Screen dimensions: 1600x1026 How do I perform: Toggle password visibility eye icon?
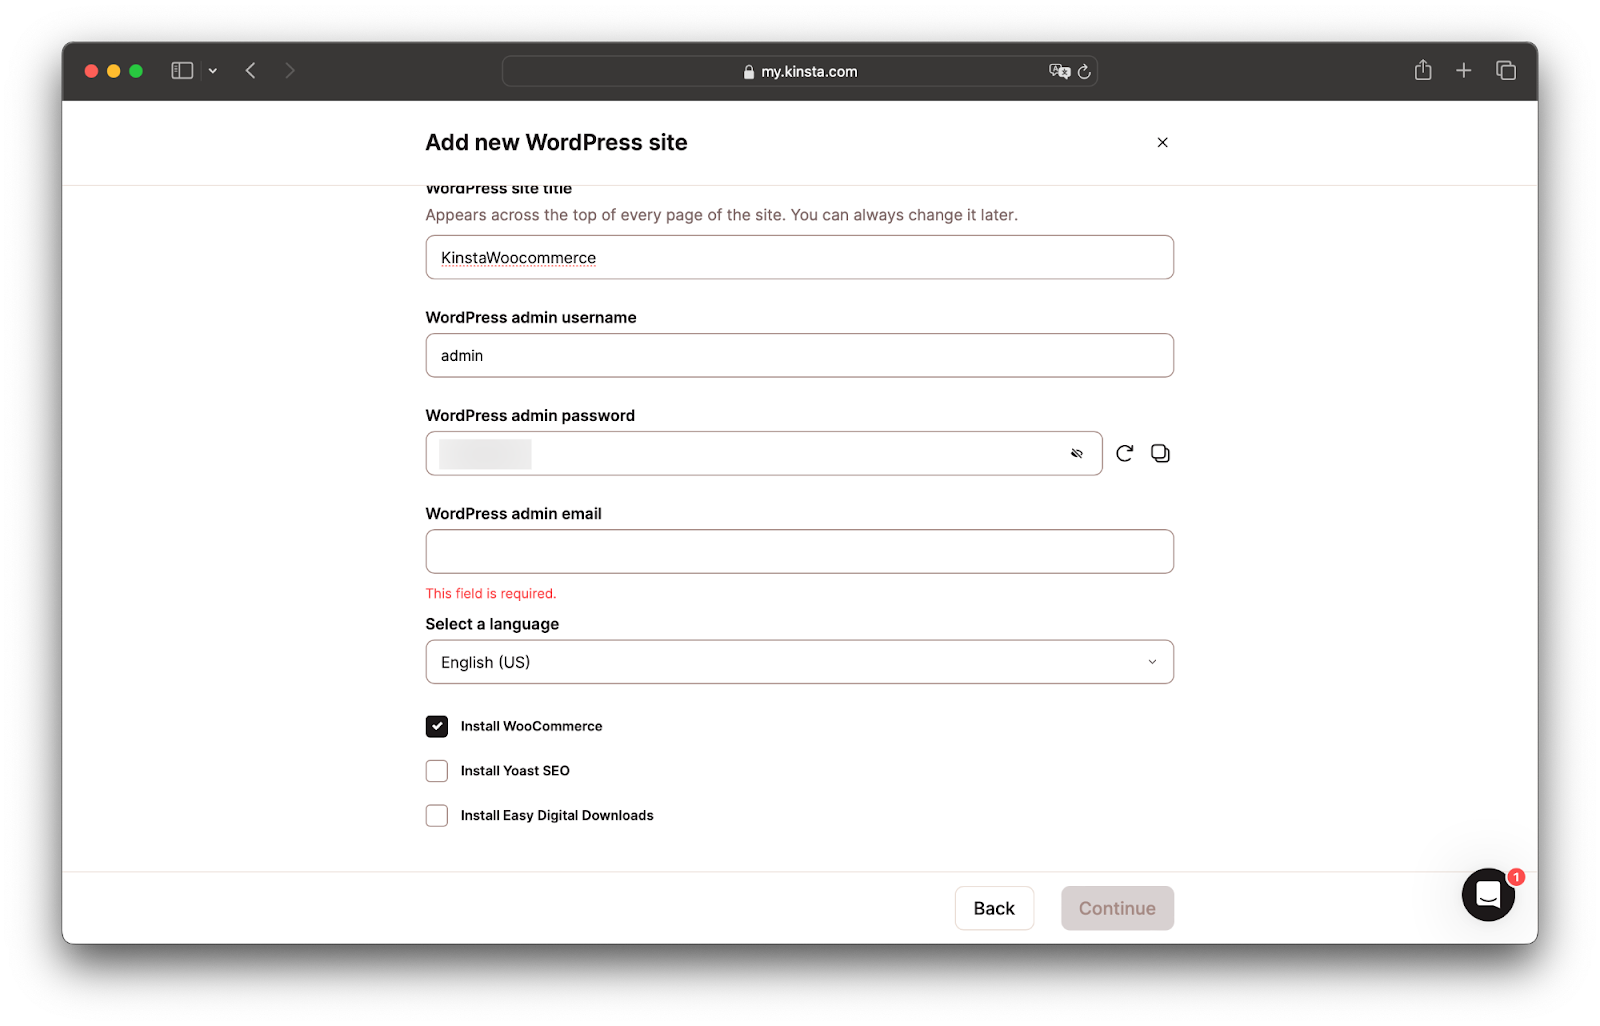click(1077, 453)
